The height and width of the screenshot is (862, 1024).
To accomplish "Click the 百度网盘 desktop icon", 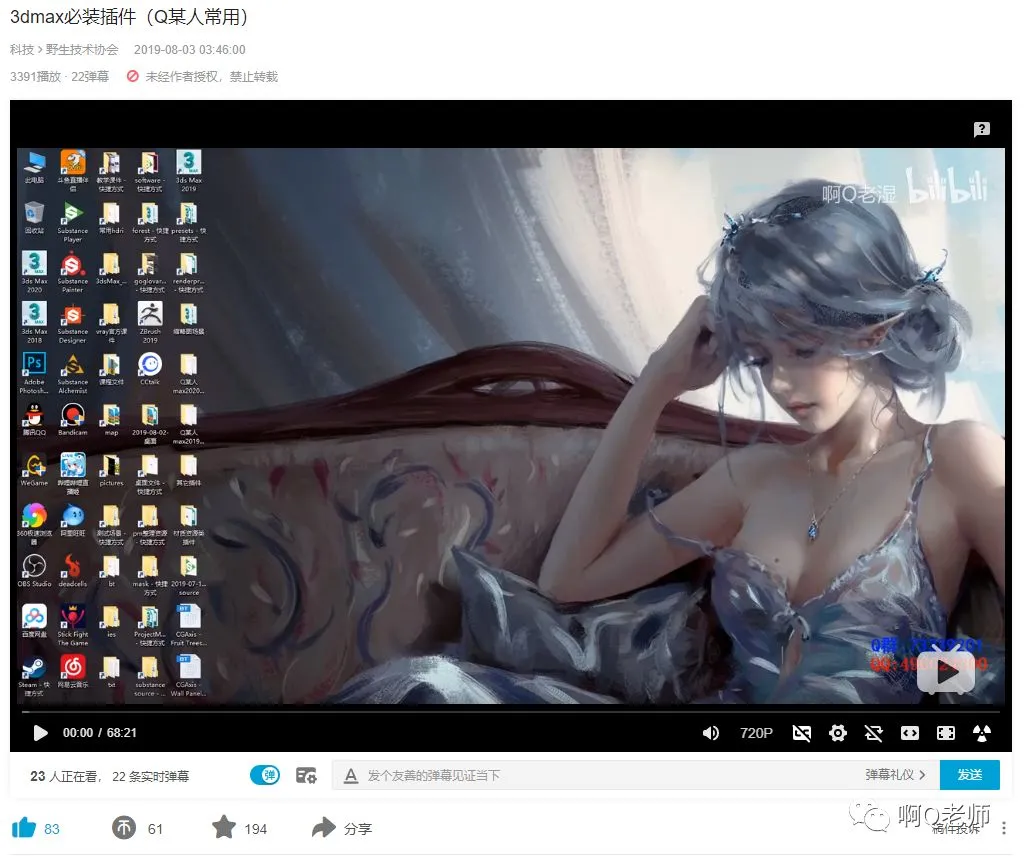I will (35, 621).
